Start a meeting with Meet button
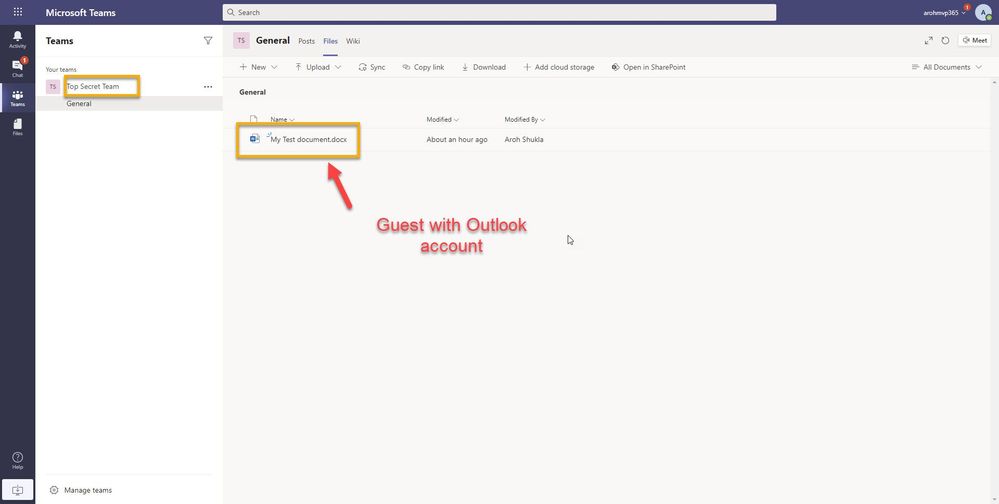Viewport: 999px width, 504px height. coord(974,40)
